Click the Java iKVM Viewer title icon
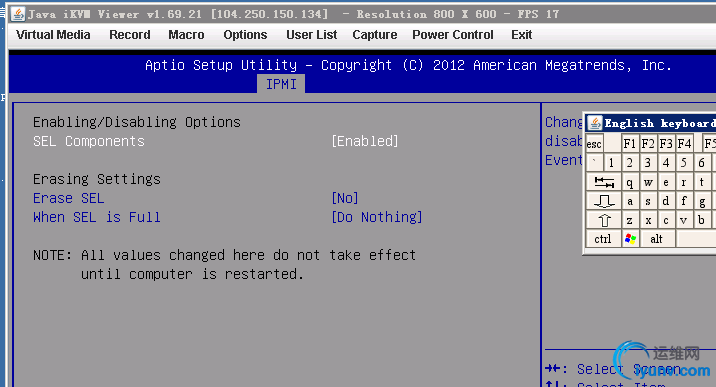The height and width of the screenshot is (387, 716). point(18,14)
